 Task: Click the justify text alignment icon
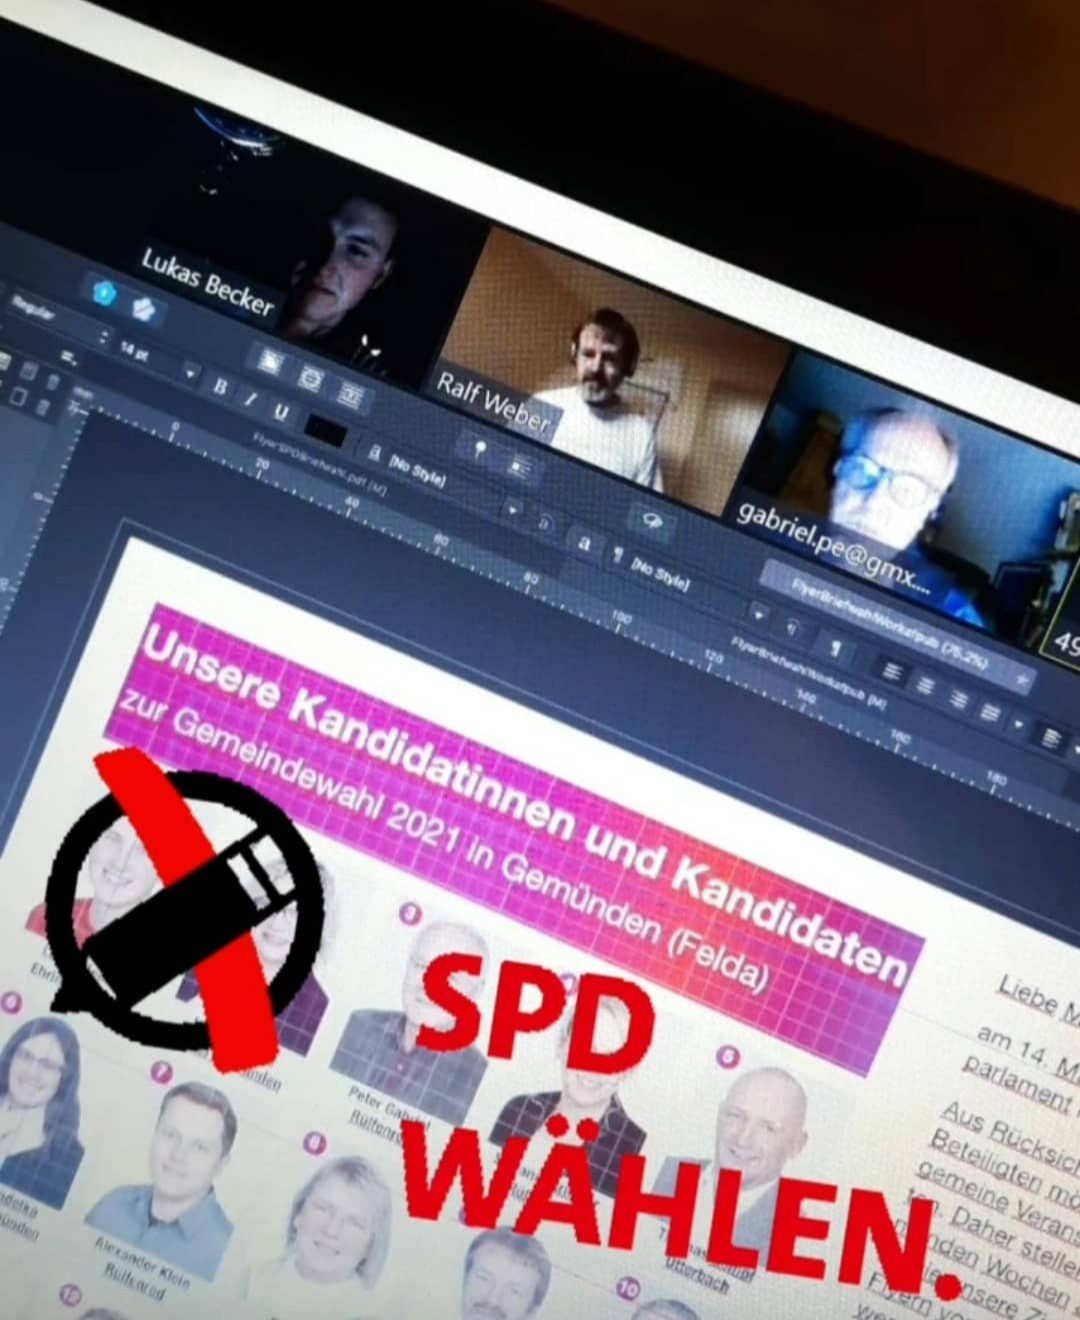[x=988, y=712]
